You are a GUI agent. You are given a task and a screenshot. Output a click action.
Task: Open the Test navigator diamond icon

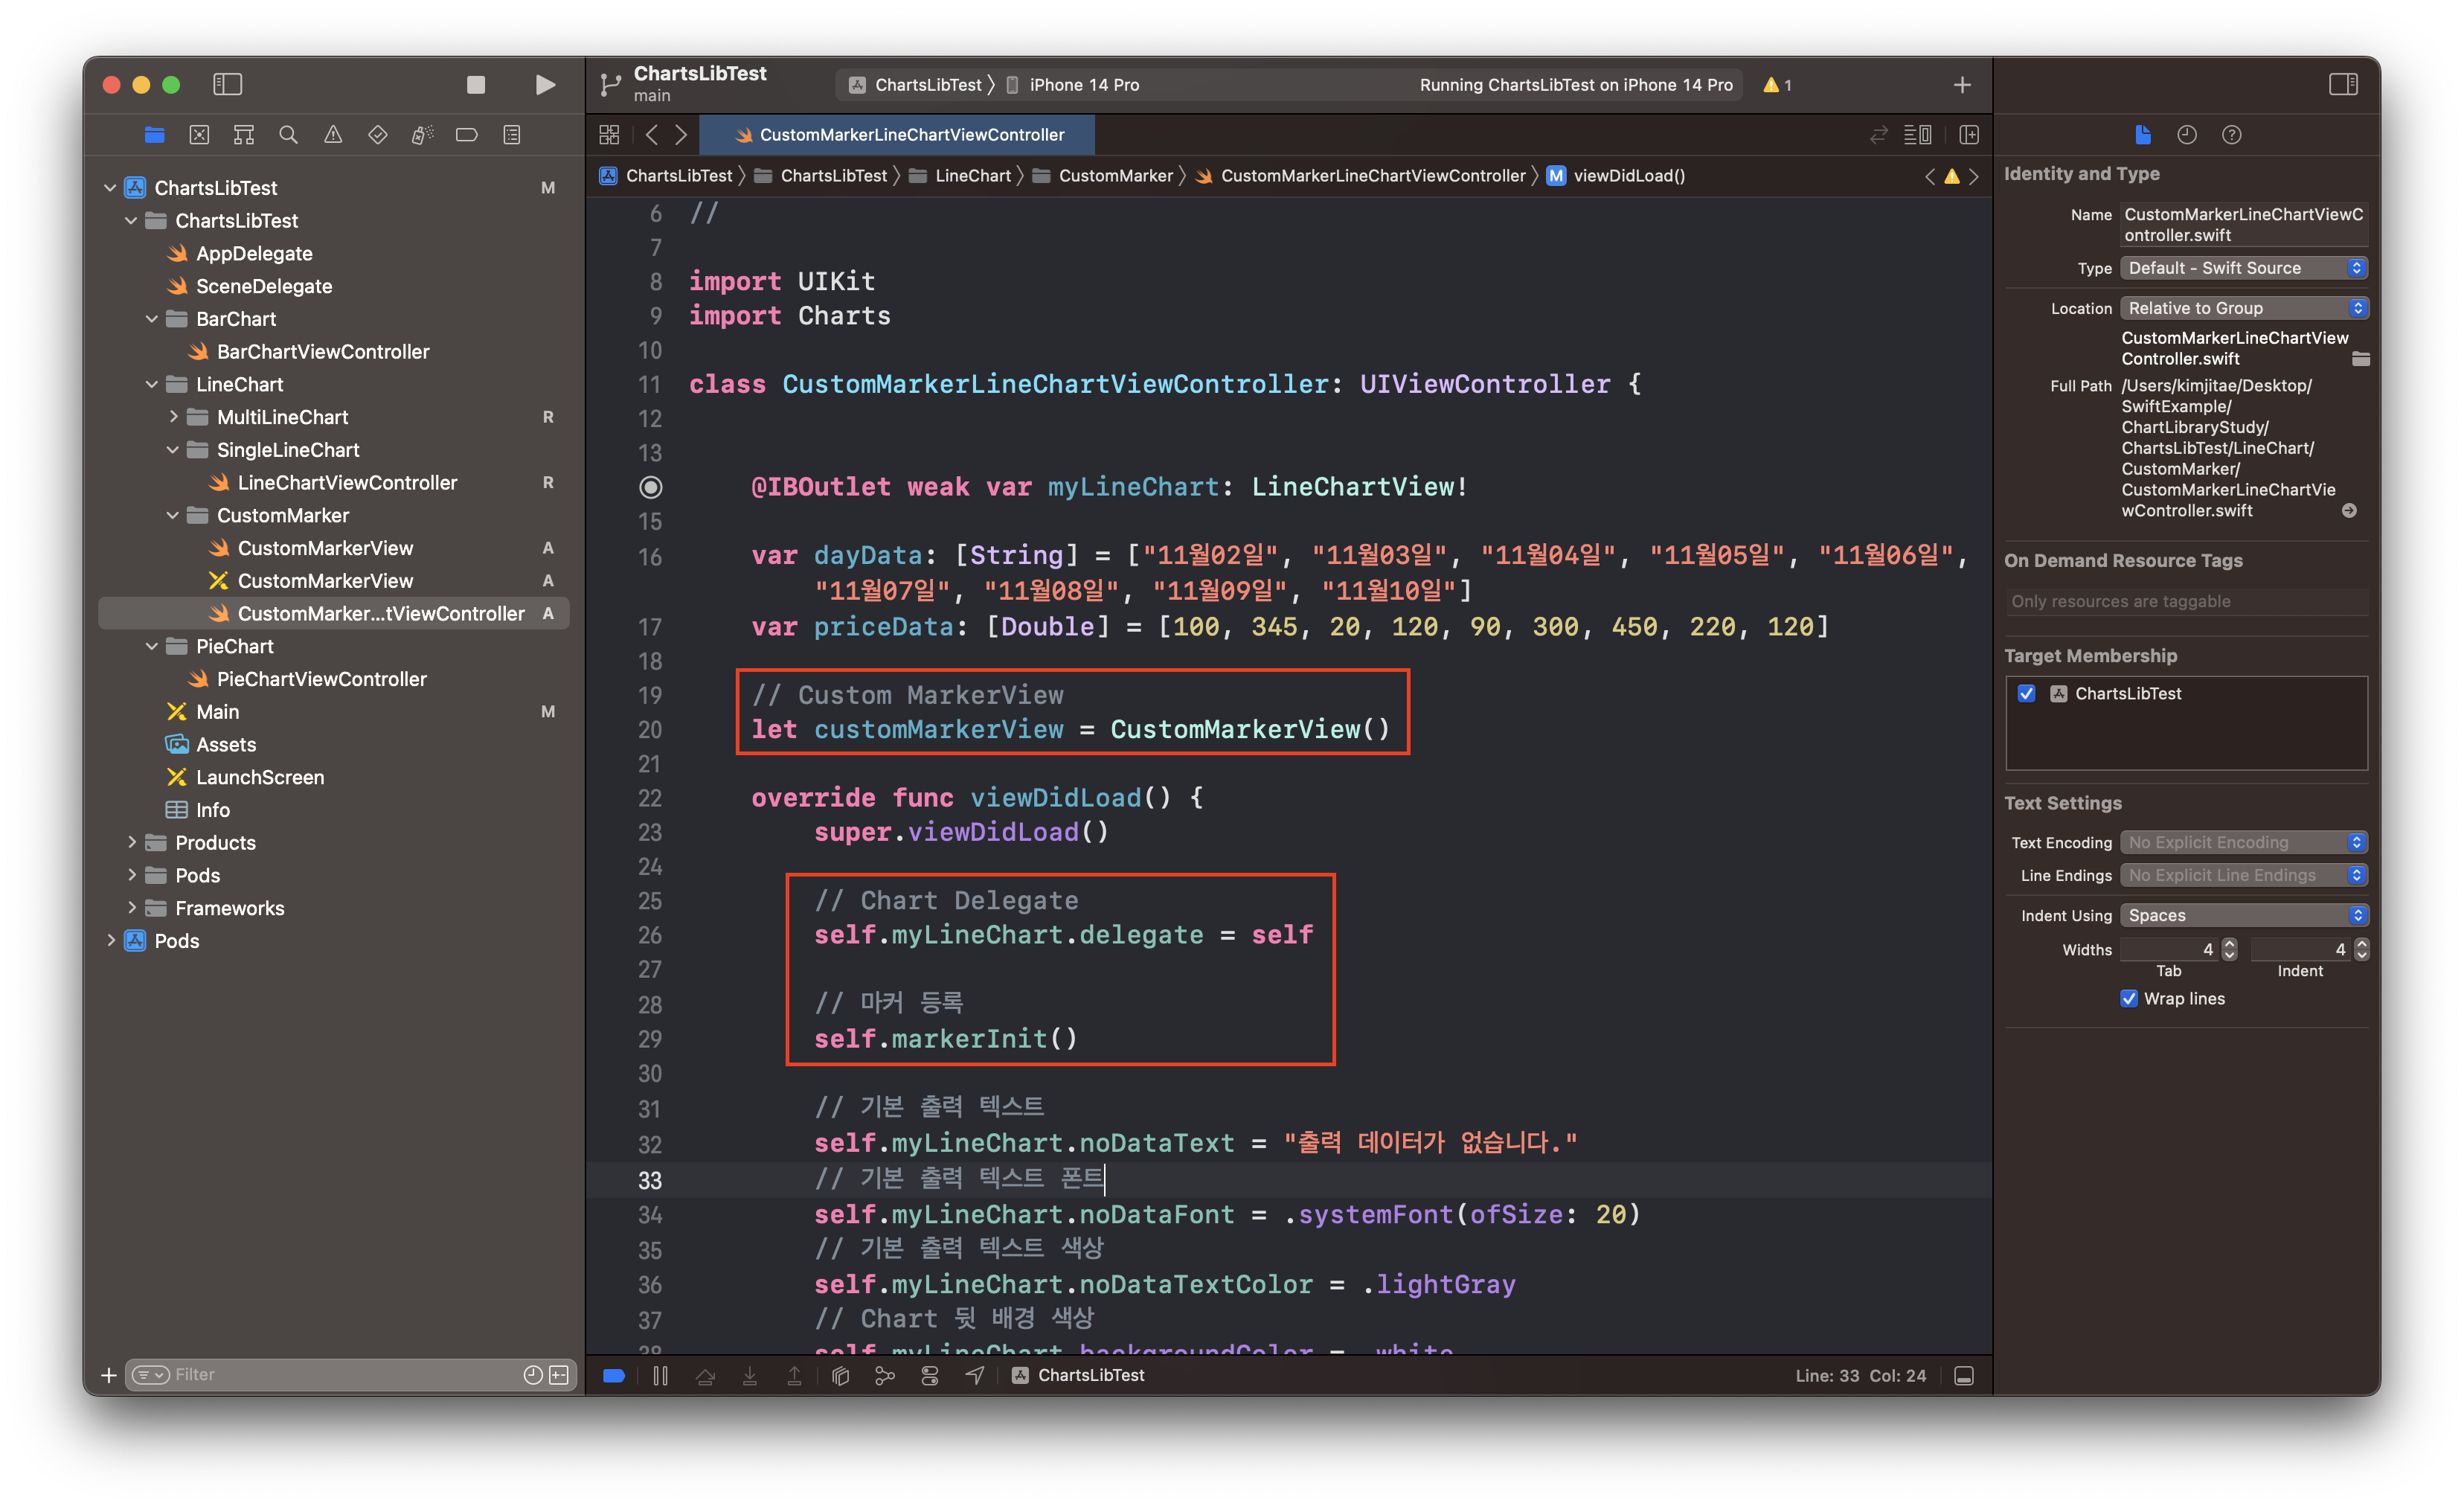pos(378,135)
